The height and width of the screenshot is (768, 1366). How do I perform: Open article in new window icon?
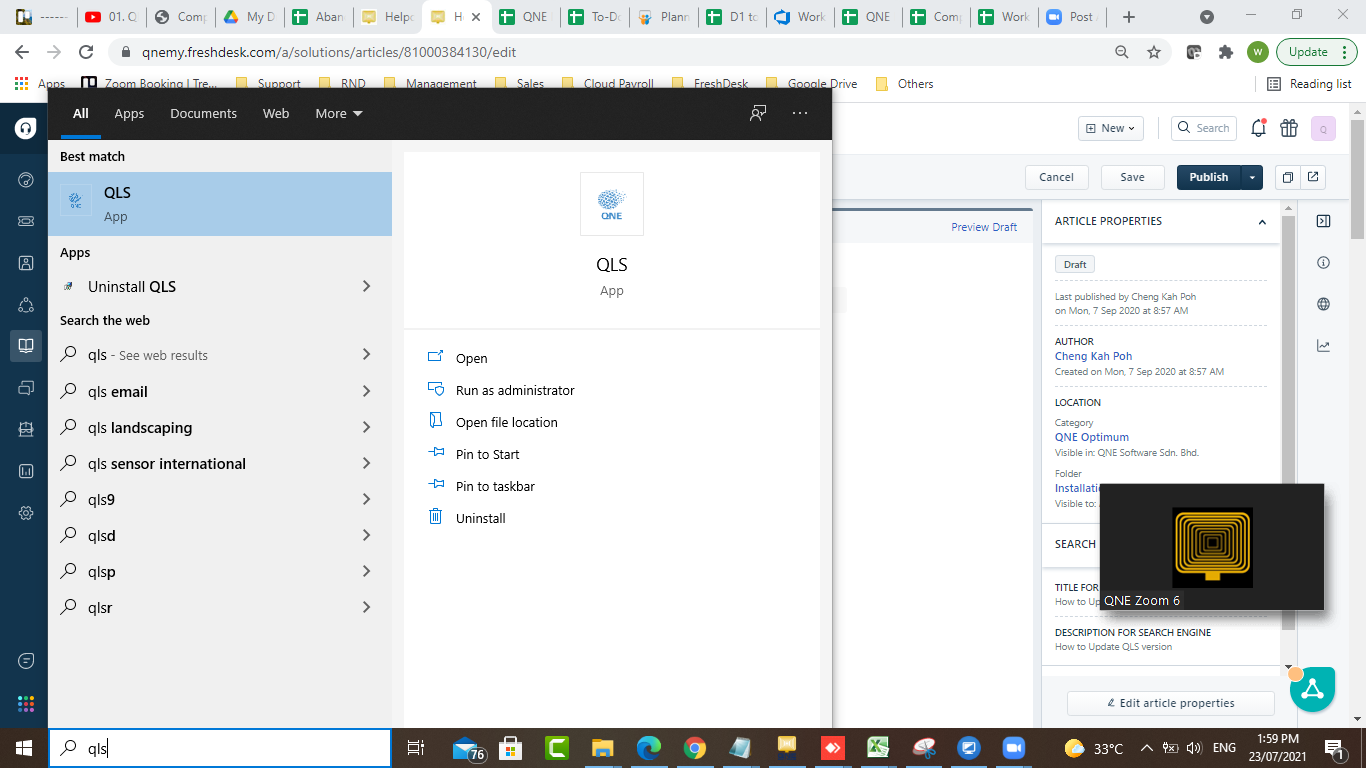pyautogui.click(x=1313, y=177)
